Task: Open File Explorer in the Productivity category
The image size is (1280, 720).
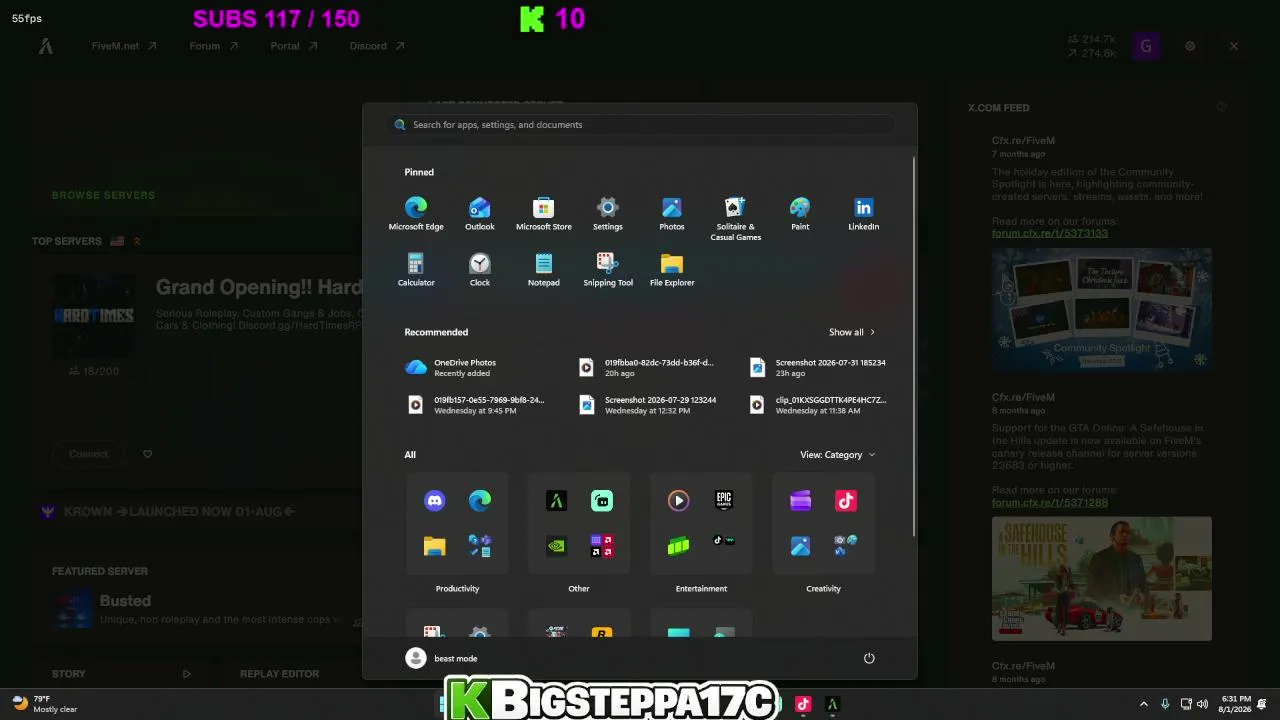Action: [x=435, y=546]
